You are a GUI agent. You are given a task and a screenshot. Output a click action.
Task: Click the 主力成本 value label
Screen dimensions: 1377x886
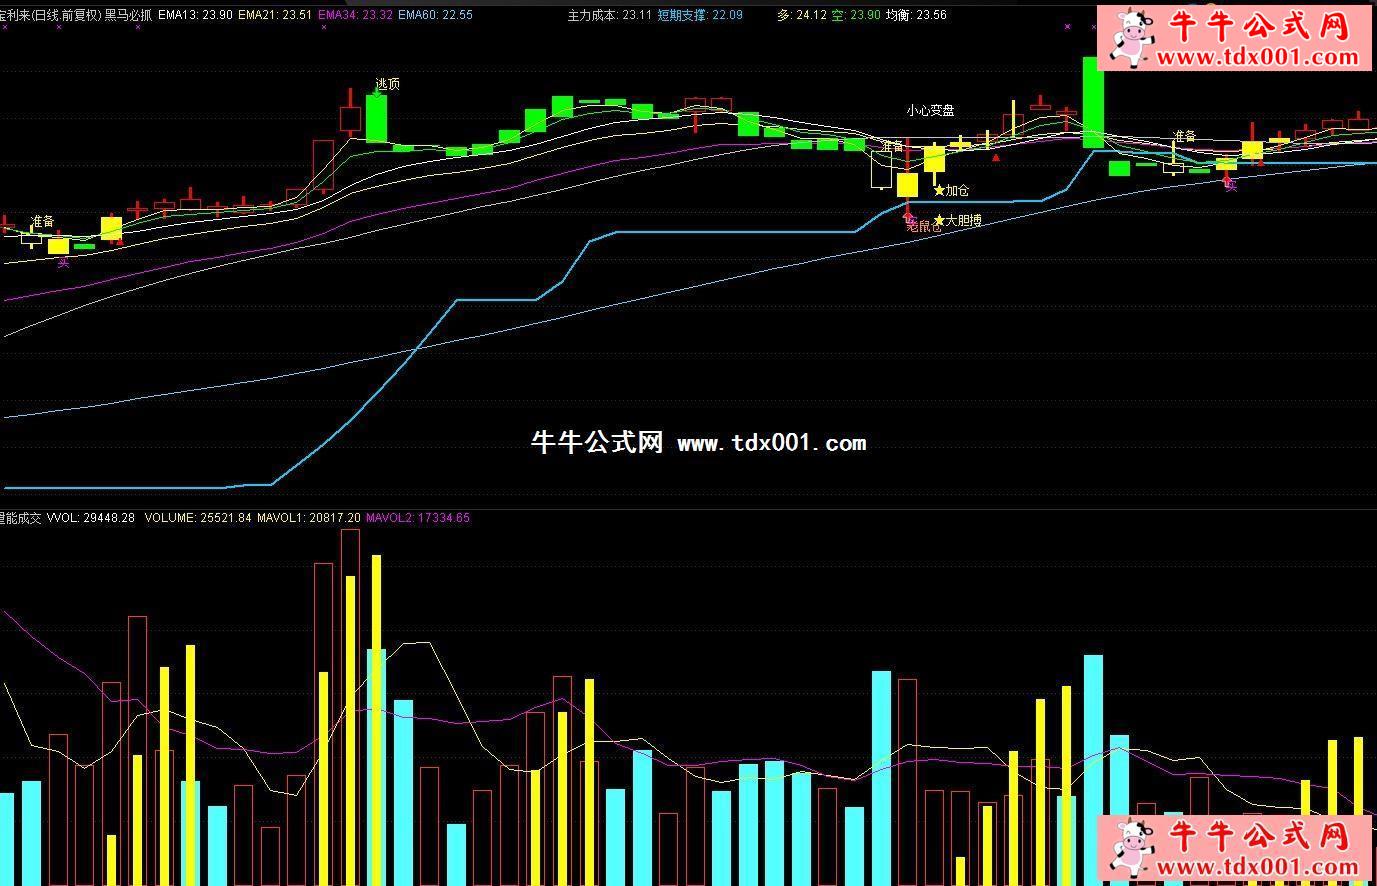[x=609, y=15]
